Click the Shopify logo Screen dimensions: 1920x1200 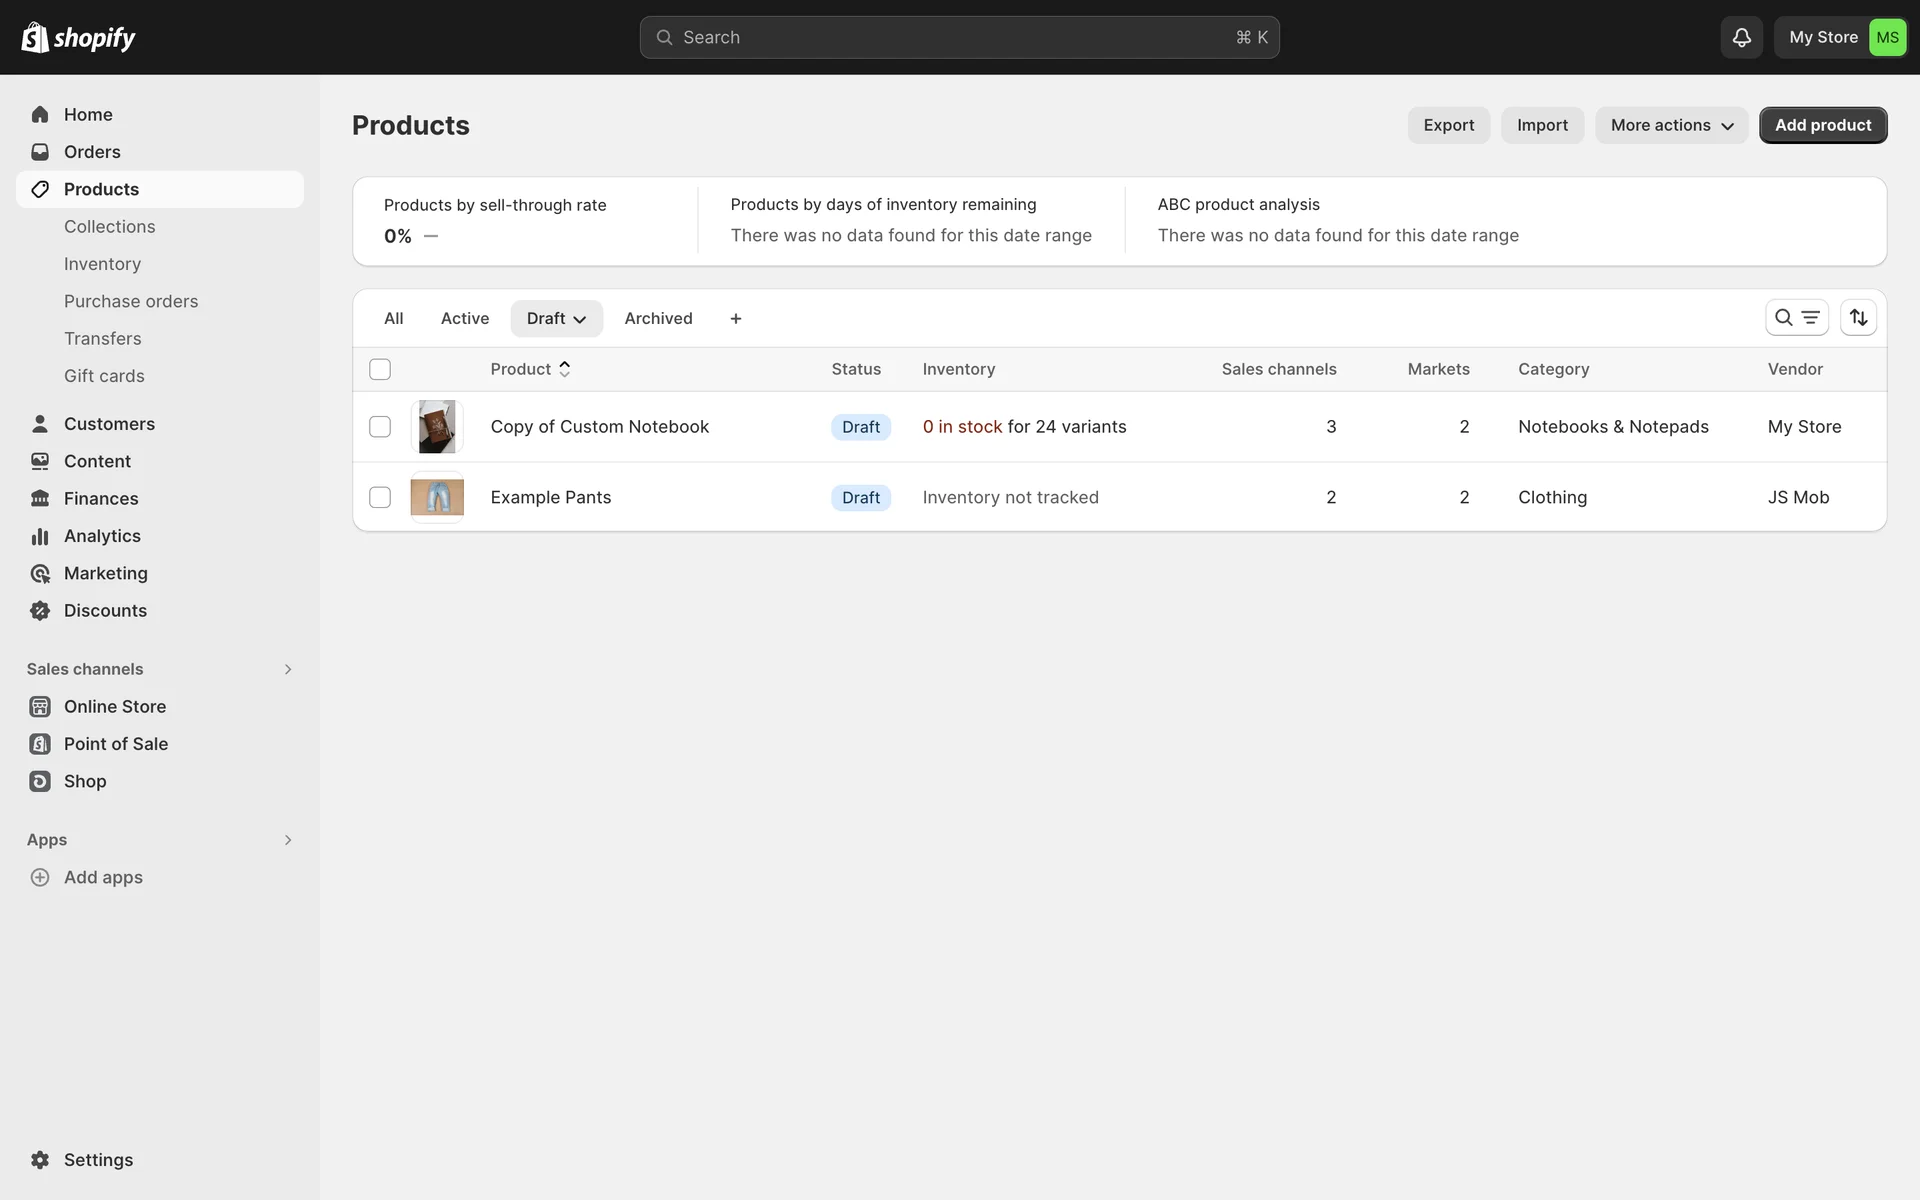point(78,37)
